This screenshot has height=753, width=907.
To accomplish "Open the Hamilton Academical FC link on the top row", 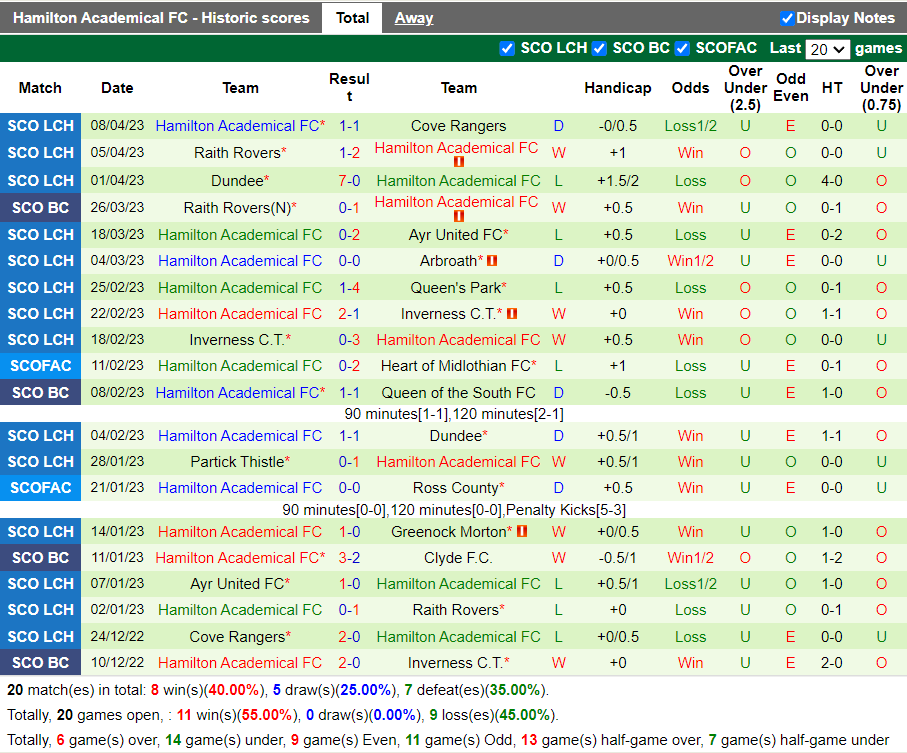I will 239,126.
